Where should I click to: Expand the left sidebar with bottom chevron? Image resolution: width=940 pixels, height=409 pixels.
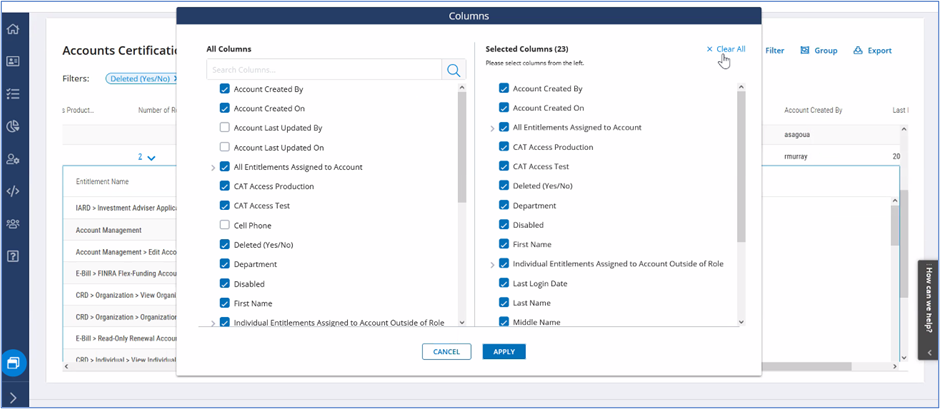pyautogui.click(x=13, y=397)
